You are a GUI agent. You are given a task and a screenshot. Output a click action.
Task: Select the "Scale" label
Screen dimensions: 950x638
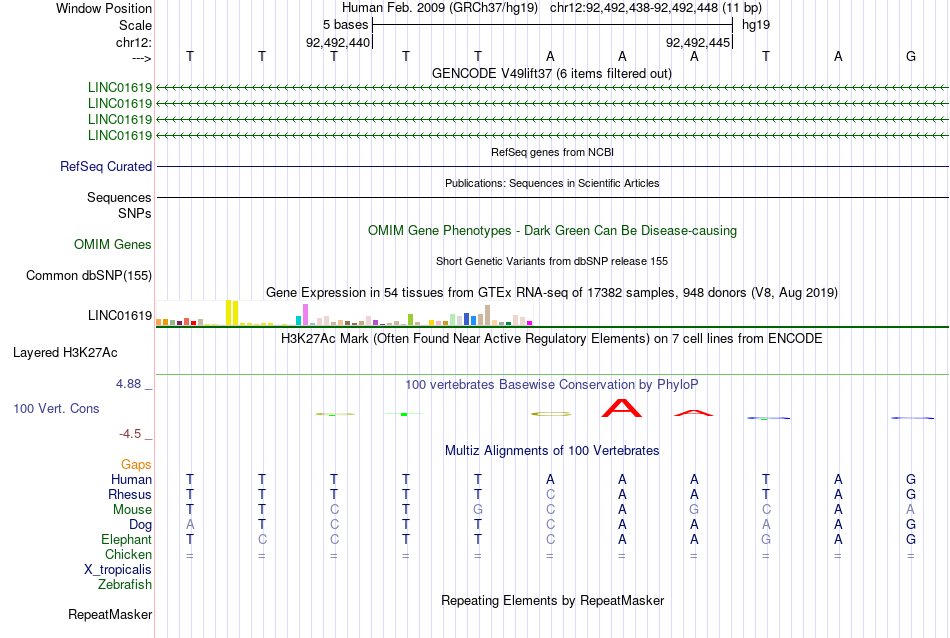(135, 25)
